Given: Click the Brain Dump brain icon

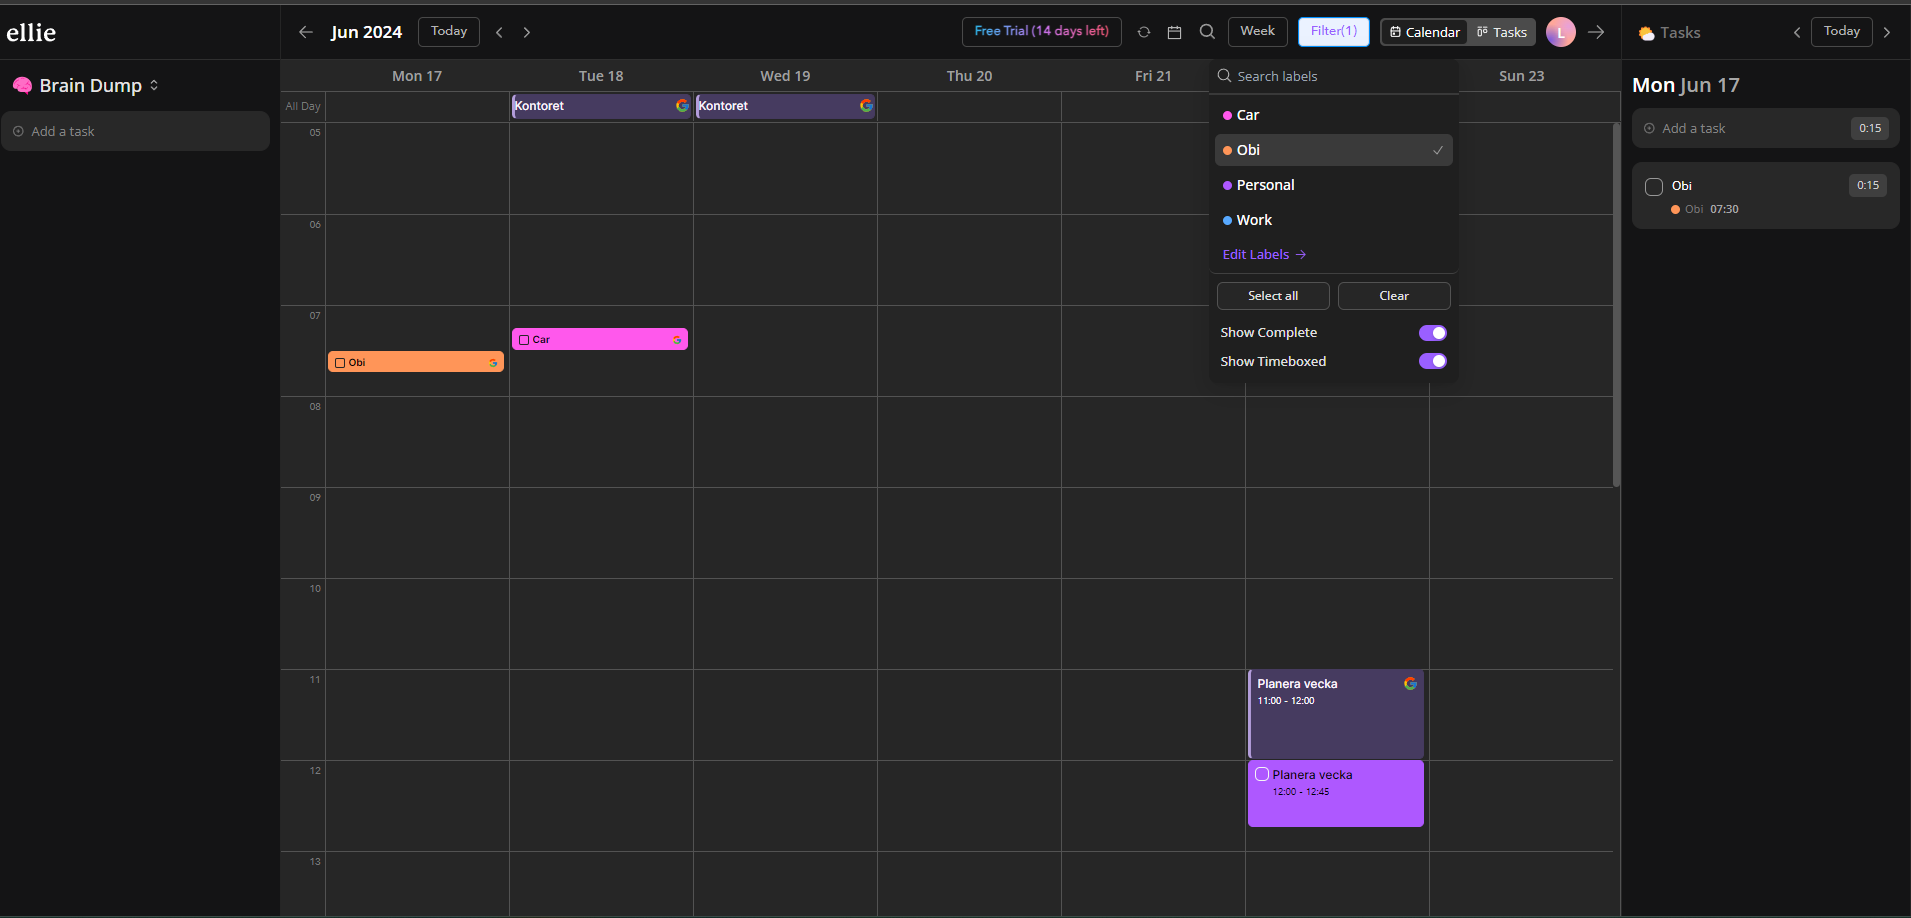Looking at the screenshot, I should tap(22, 85).
